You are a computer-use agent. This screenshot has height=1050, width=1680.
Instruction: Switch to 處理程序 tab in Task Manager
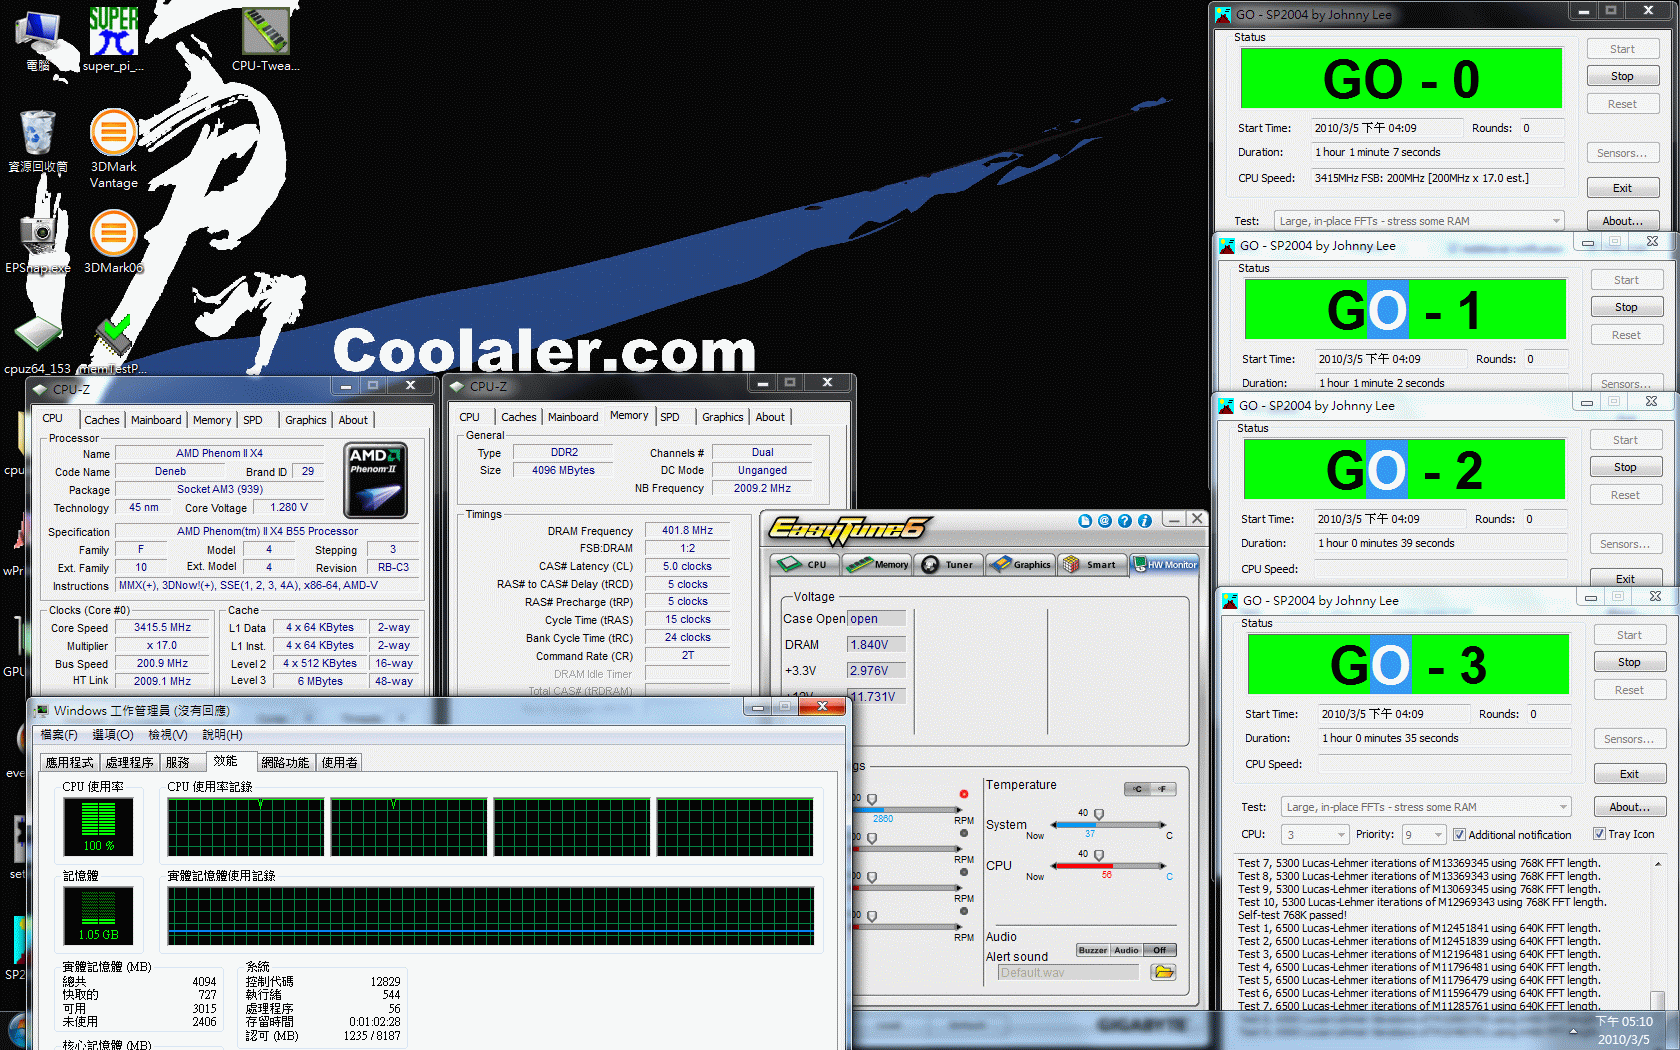tap(130, 762)
